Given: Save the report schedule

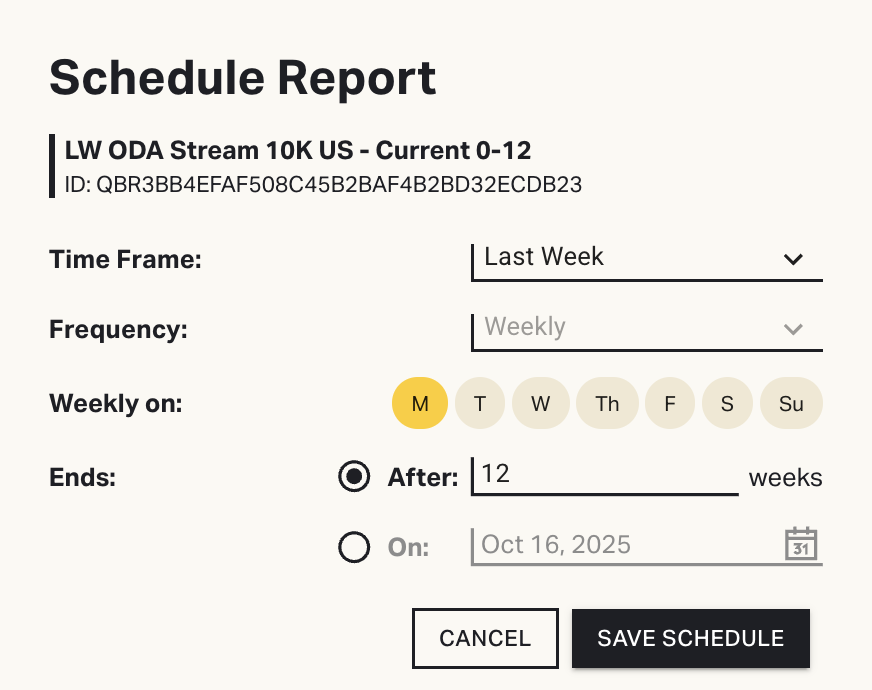Looking at the screenshot, I should 690,638.
